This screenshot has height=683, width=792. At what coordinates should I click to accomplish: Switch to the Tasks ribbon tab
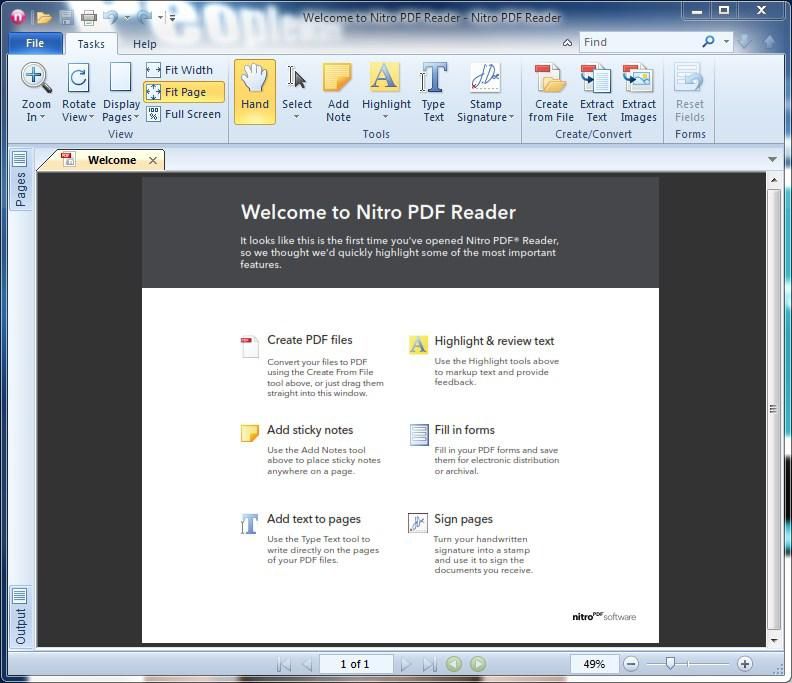pyautogui.click(x=91, y=44)
